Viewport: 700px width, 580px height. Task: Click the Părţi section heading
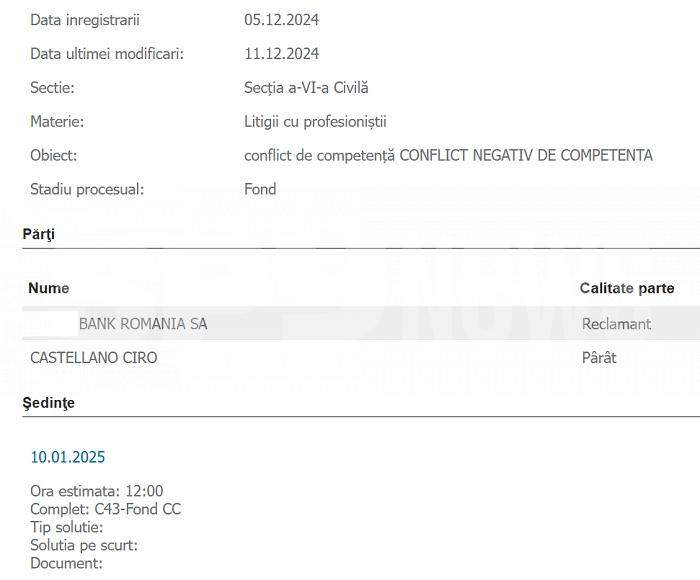[38, 234]
